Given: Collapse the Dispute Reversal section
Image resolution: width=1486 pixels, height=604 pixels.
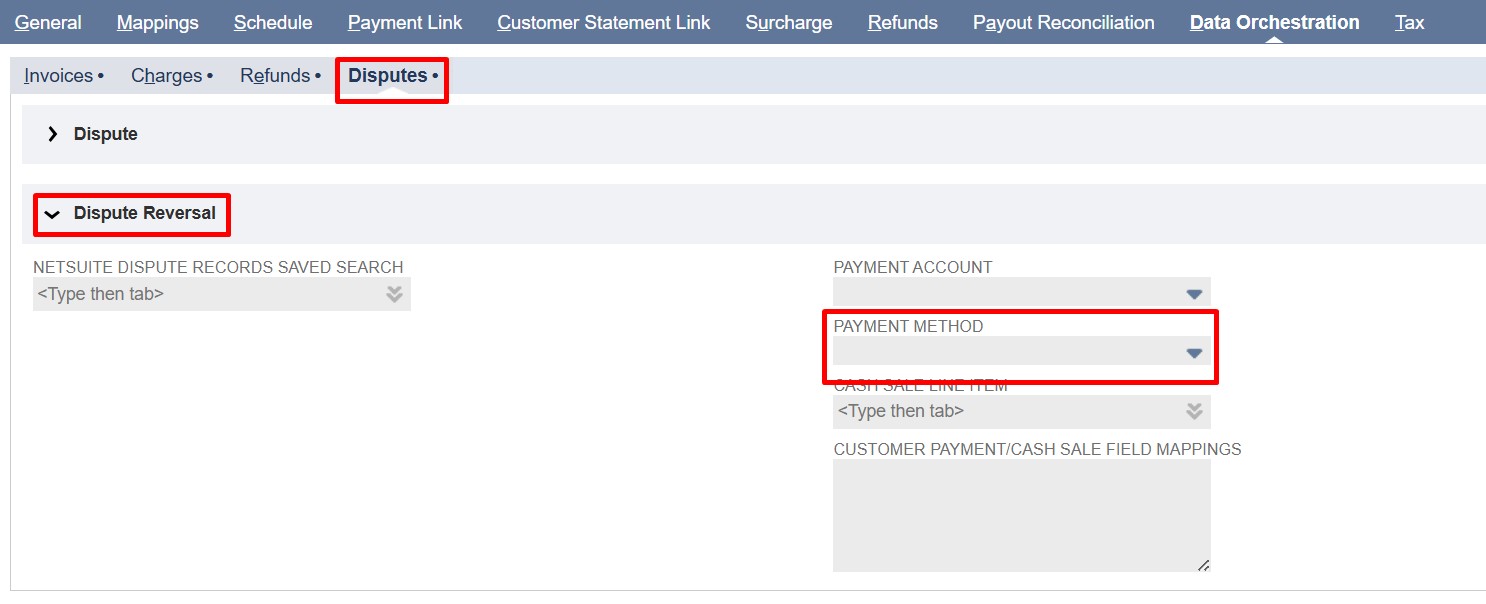Looking at the screenshot, I should pos(53,213).
